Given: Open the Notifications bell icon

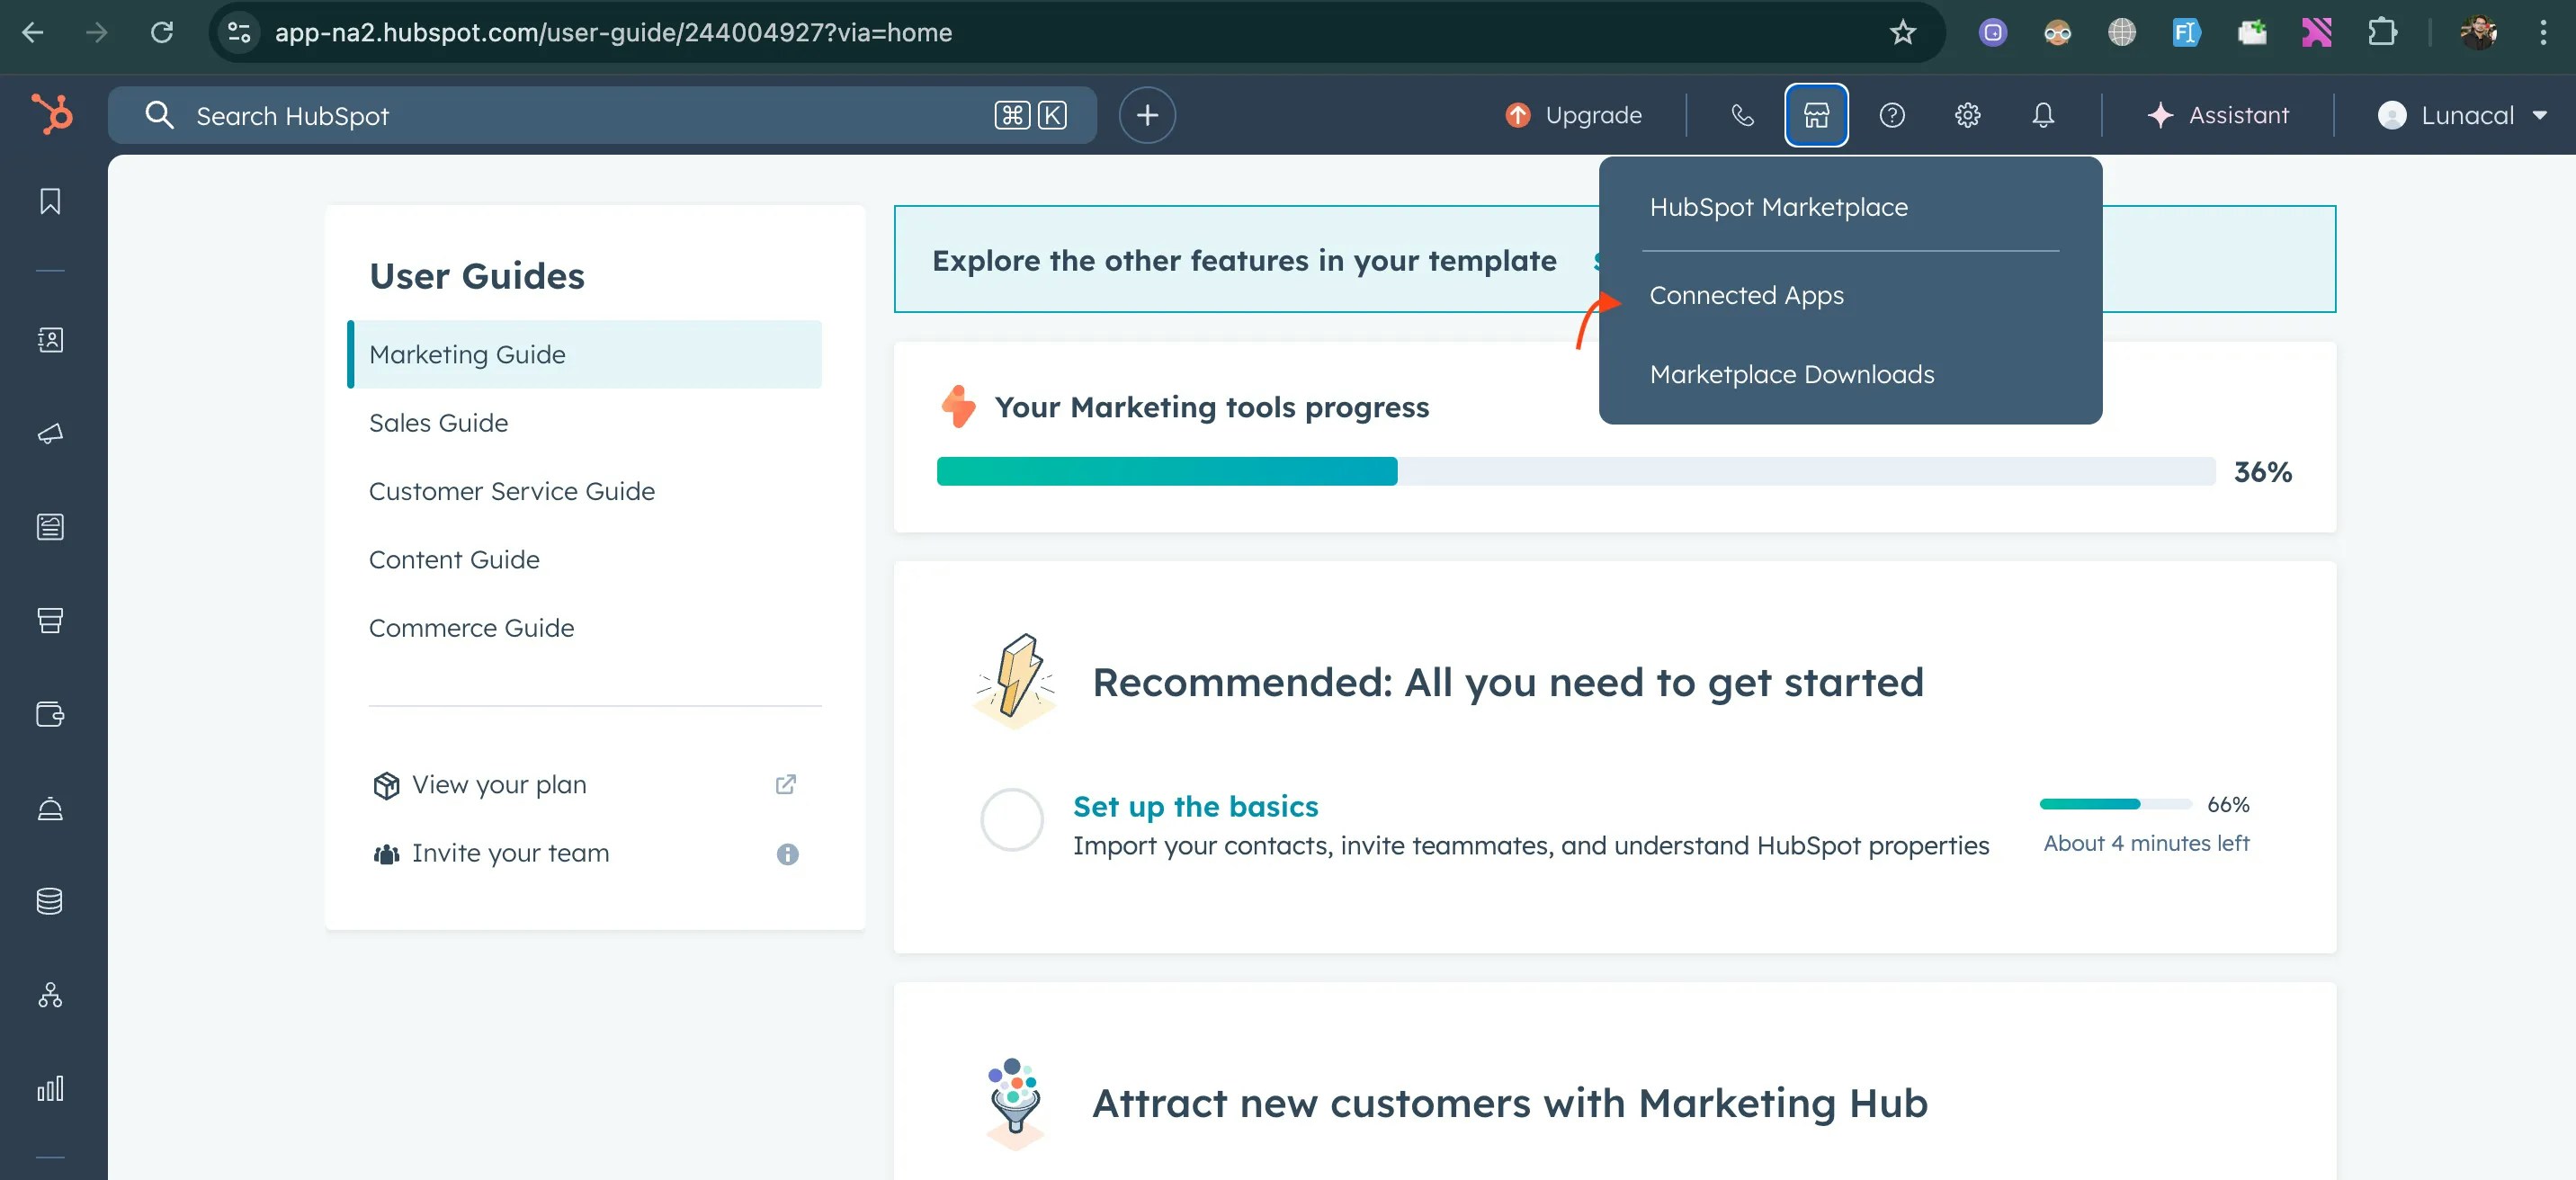Looking at the screenshot, I should tap(2042, 115).
